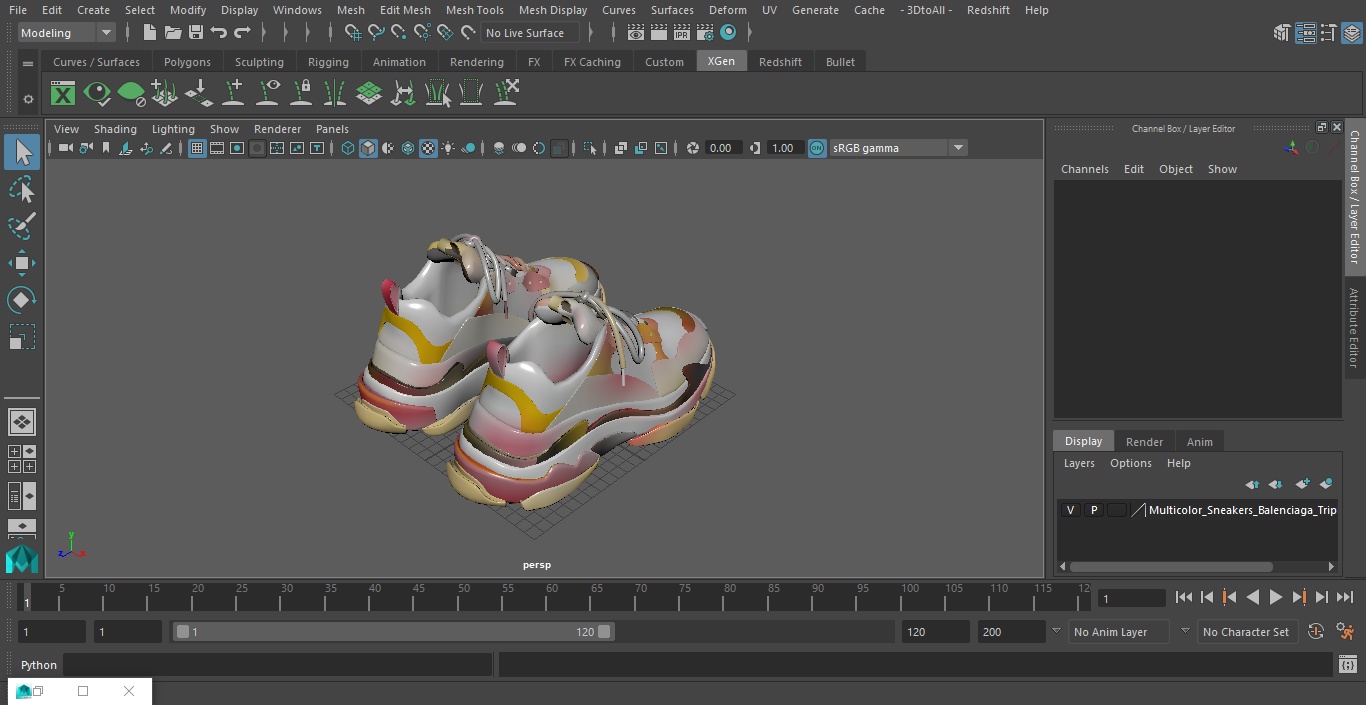The width and height of the screenshot is (1366, 705).
Task: Select the Paint Selection tool
Action: (21, 226)
